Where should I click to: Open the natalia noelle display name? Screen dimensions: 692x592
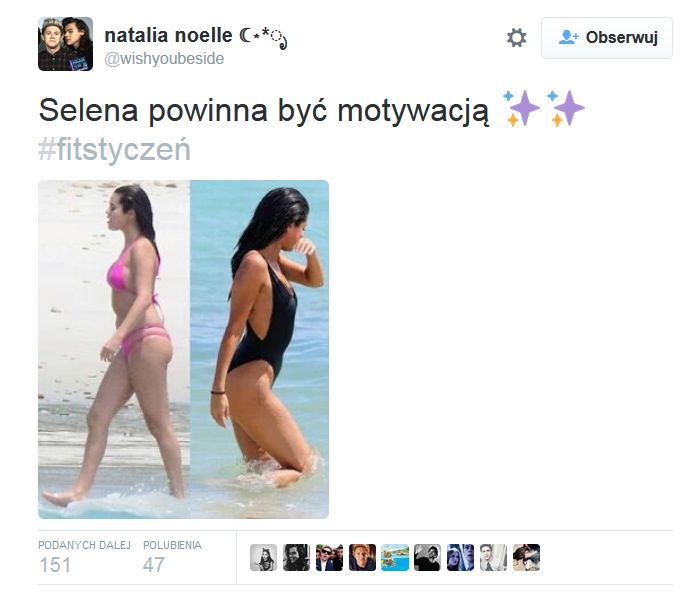pyautogui.click(x=168, y=35)
